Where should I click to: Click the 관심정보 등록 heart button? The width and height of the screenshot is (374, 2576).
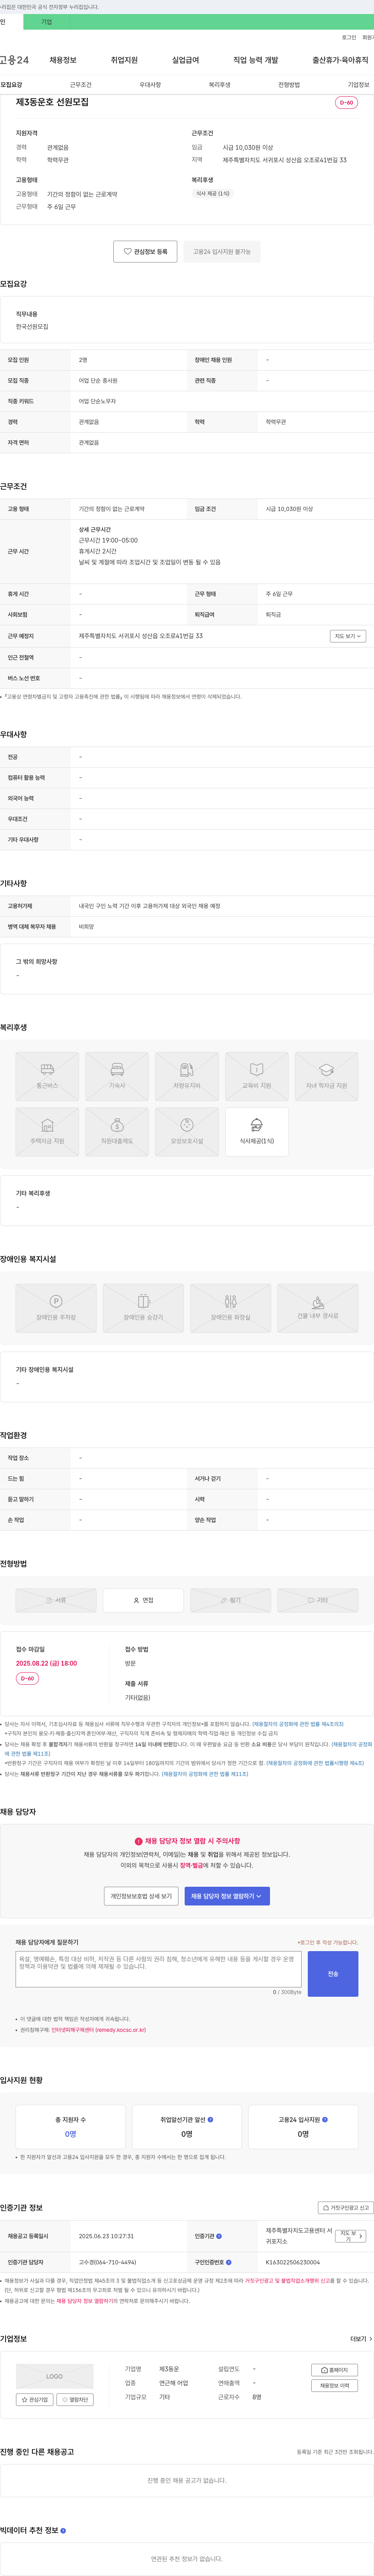(x=145, y=252)
